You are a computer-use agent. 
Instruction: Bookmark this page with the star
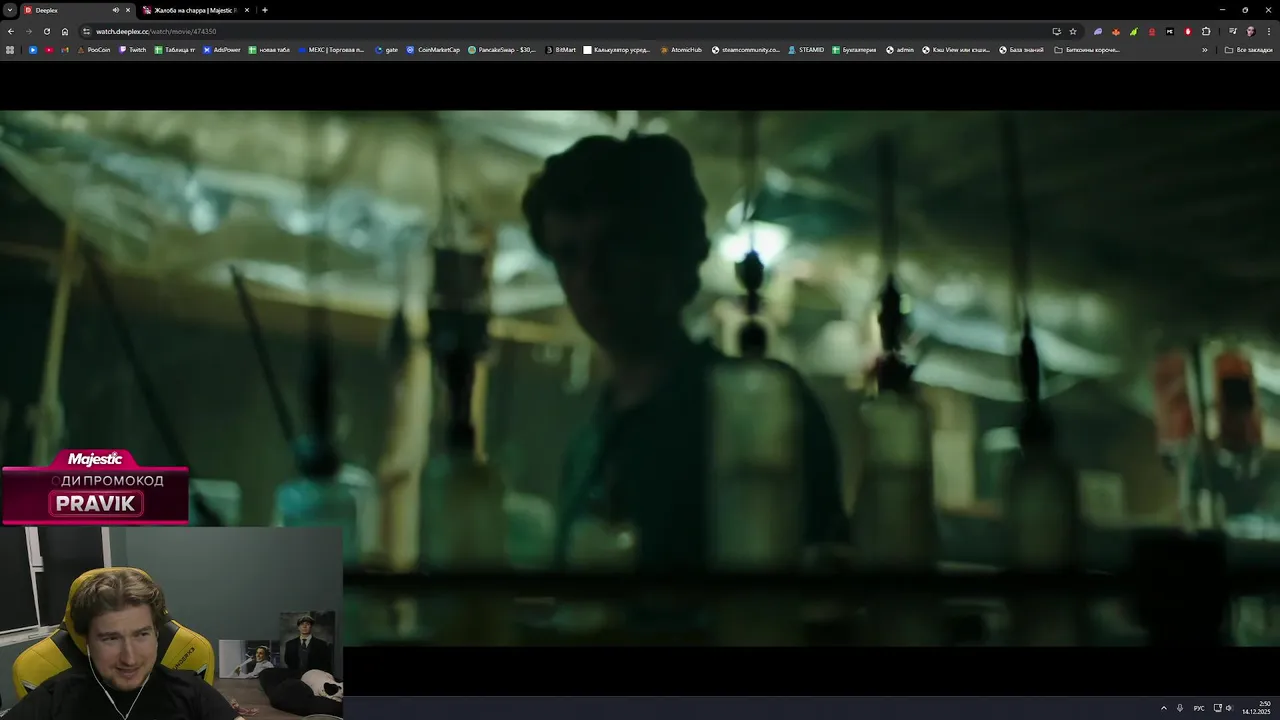(1073, 31)
